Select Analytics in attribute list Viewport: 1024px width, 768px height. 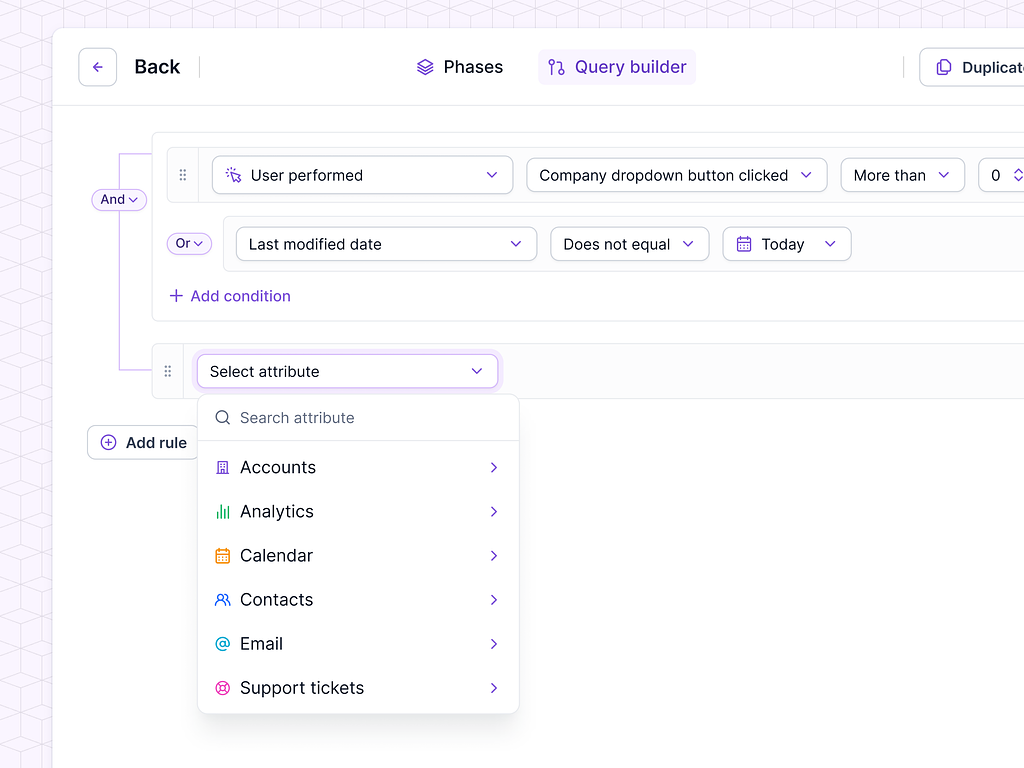click(359, 511)
